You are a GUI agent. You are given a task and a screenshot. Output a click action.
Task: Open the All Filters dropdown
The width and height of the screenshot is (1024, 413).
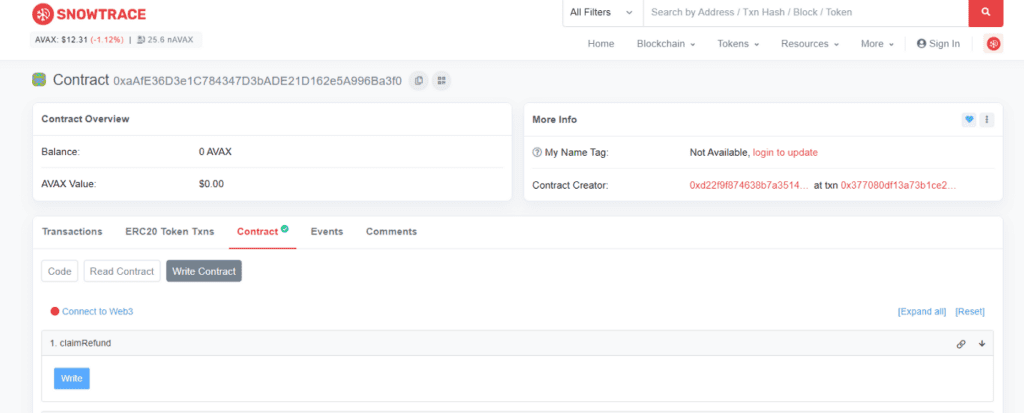click(x=602, y=12)
